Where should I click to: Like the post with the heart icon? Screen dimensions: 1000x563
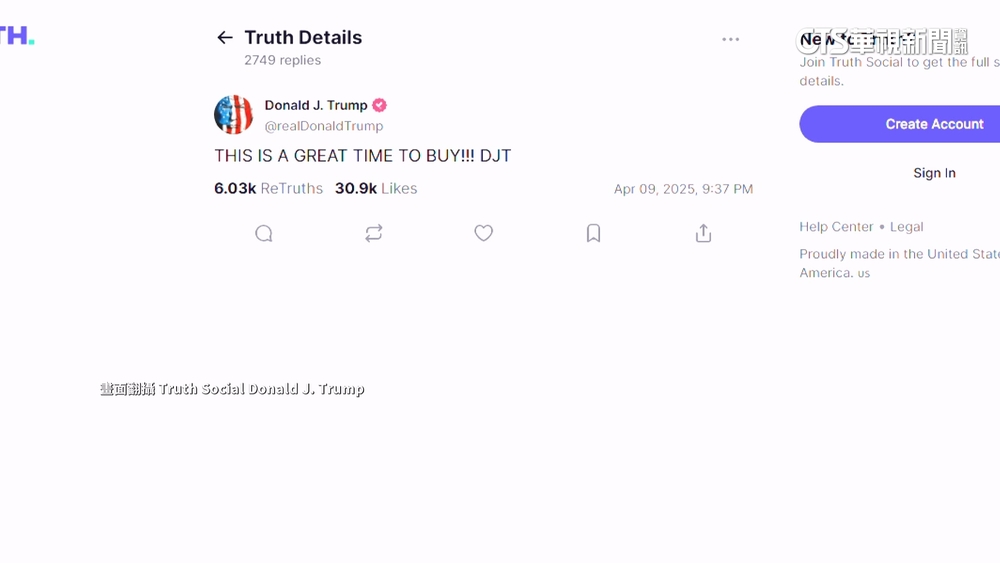click(x=484, y=233)
